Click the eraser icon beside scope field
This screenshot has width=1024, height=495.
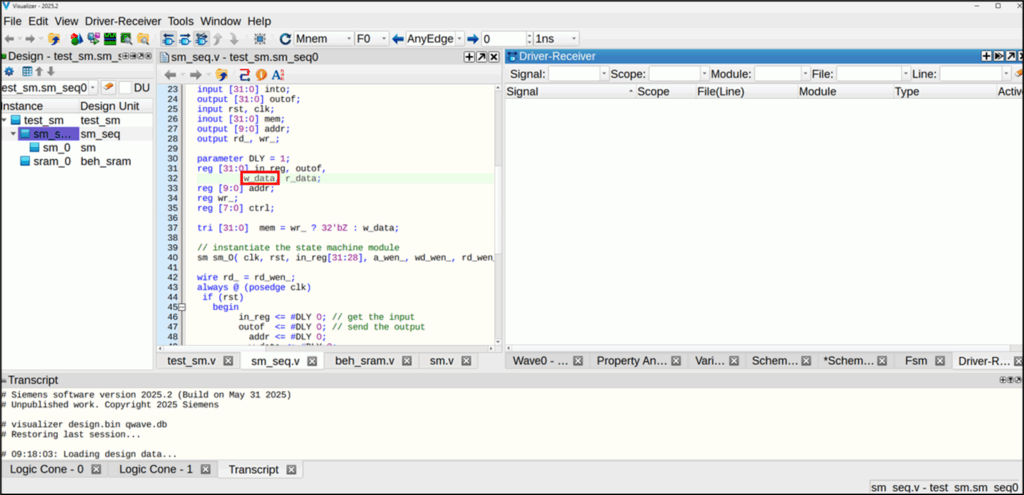click(107, 89)
